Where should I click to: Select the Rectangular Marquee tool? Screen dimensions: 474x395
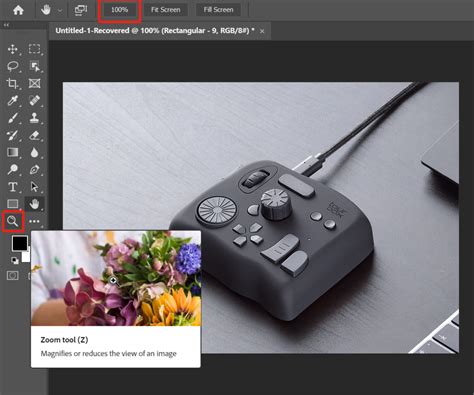[34, 49]
